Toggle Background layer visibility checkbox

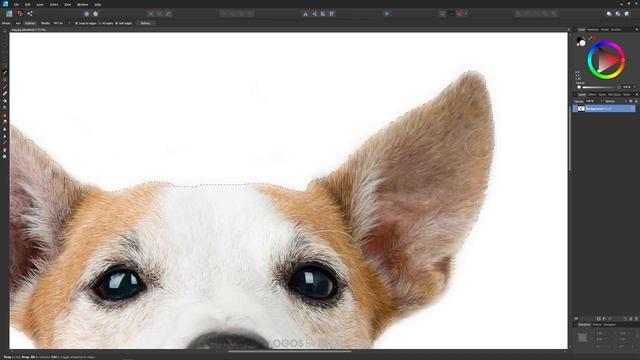[633, 109]
